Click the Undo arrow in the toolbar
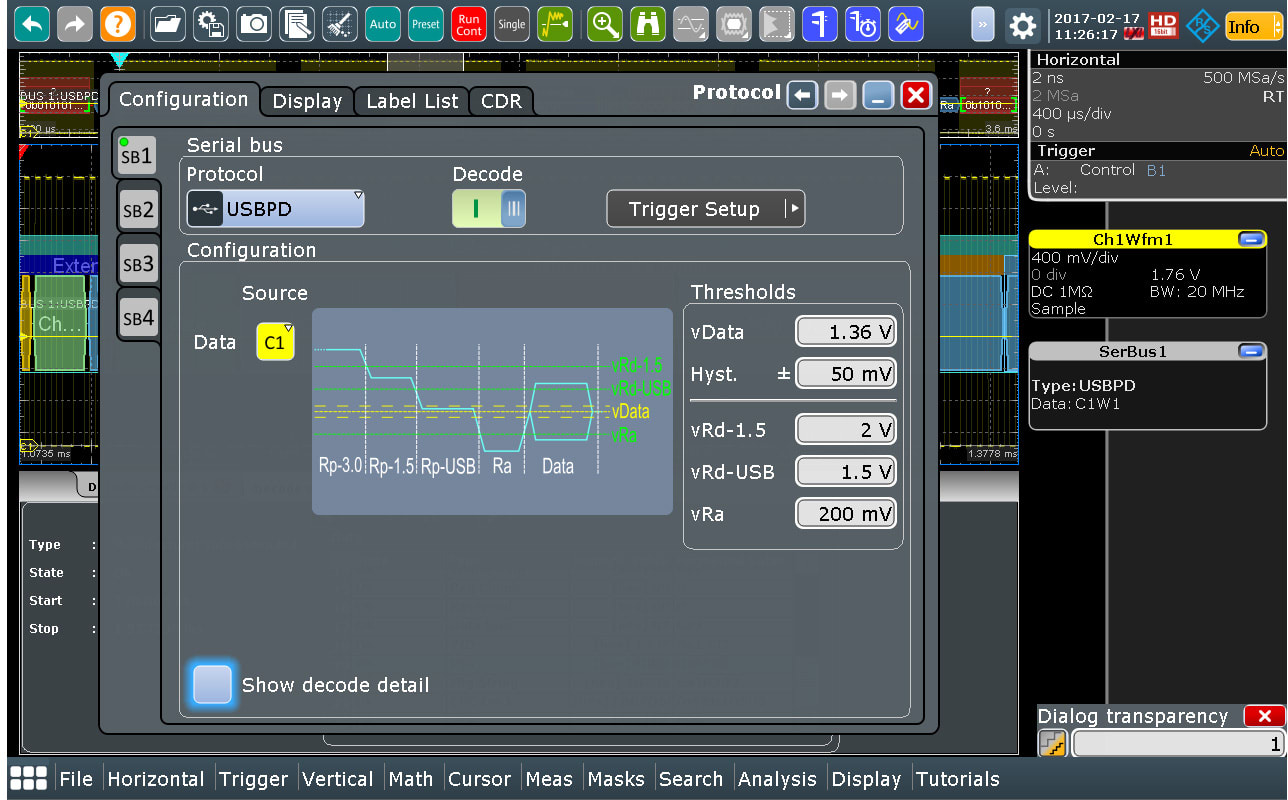Viewport: 1288px width, 800px height. [x=33, y=24]
